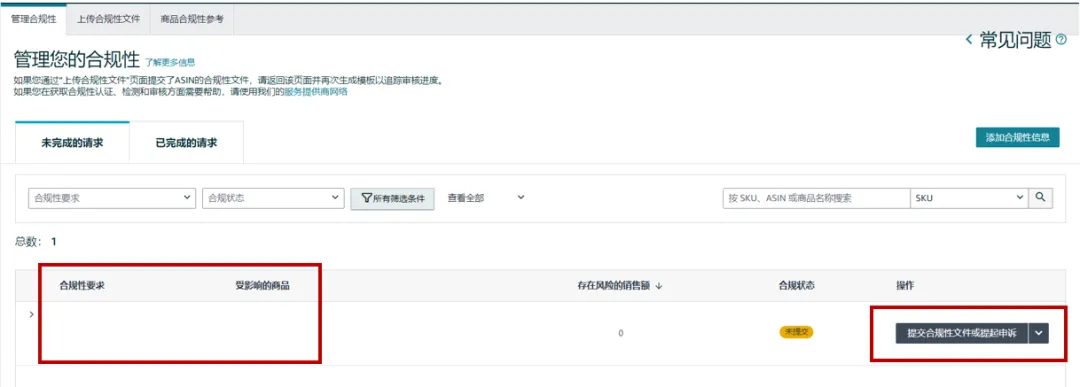Collapse 常见问题 panel with left chevron
This screenshot has height=387, width=1080.
[x=969, y=41]
